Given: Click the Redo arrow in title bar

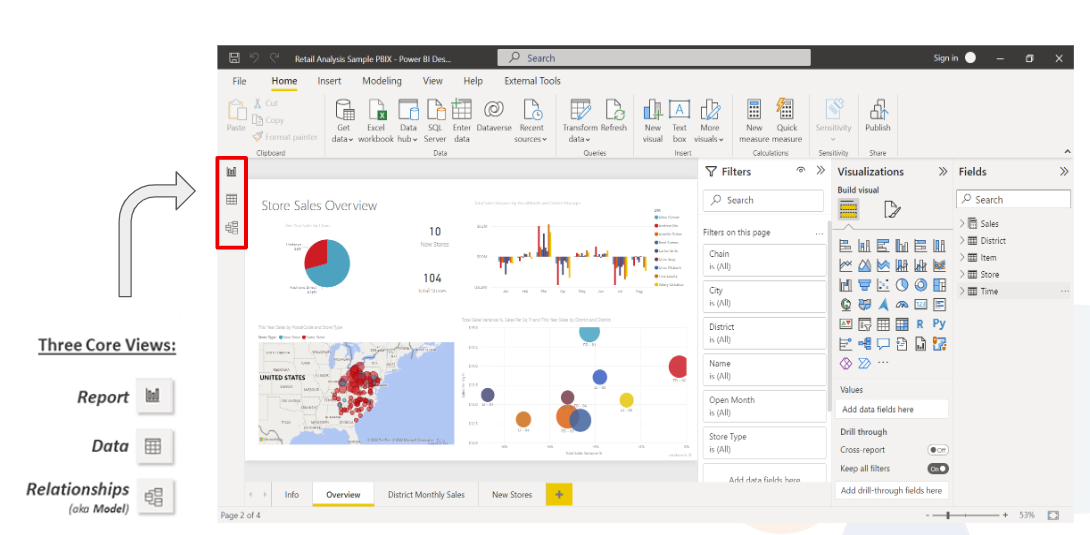Looking at the screenshot, I should 275,58.
